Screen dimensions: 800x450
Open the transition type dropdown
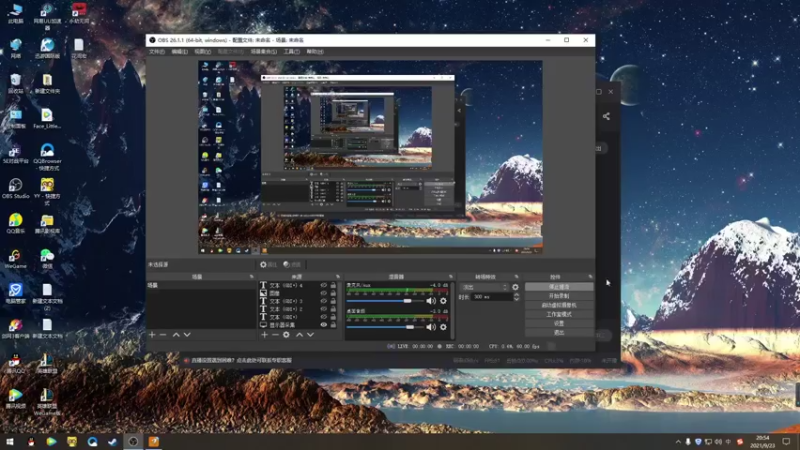pyautogui.click(x=484, y=287)
